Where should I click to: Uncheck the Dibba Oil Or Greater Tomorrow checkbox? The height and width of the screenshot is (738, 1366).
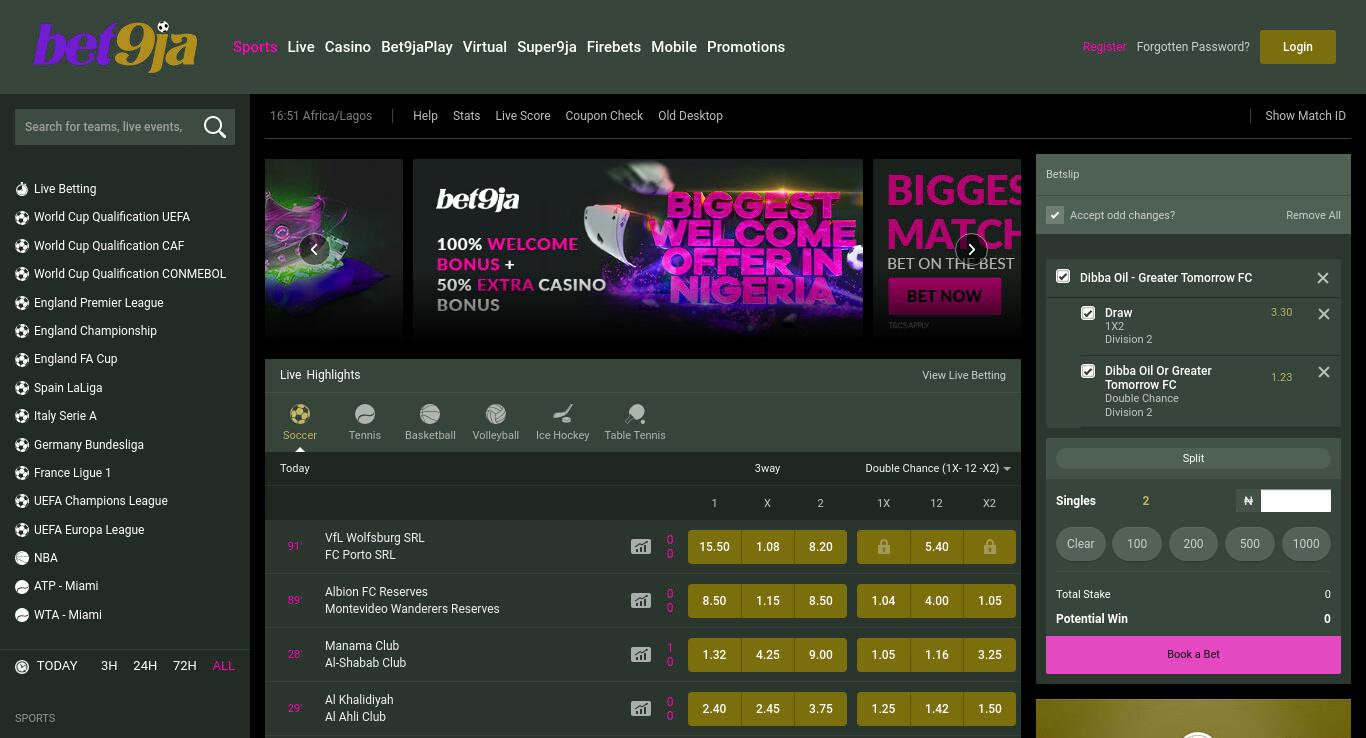click(1088, 371)
